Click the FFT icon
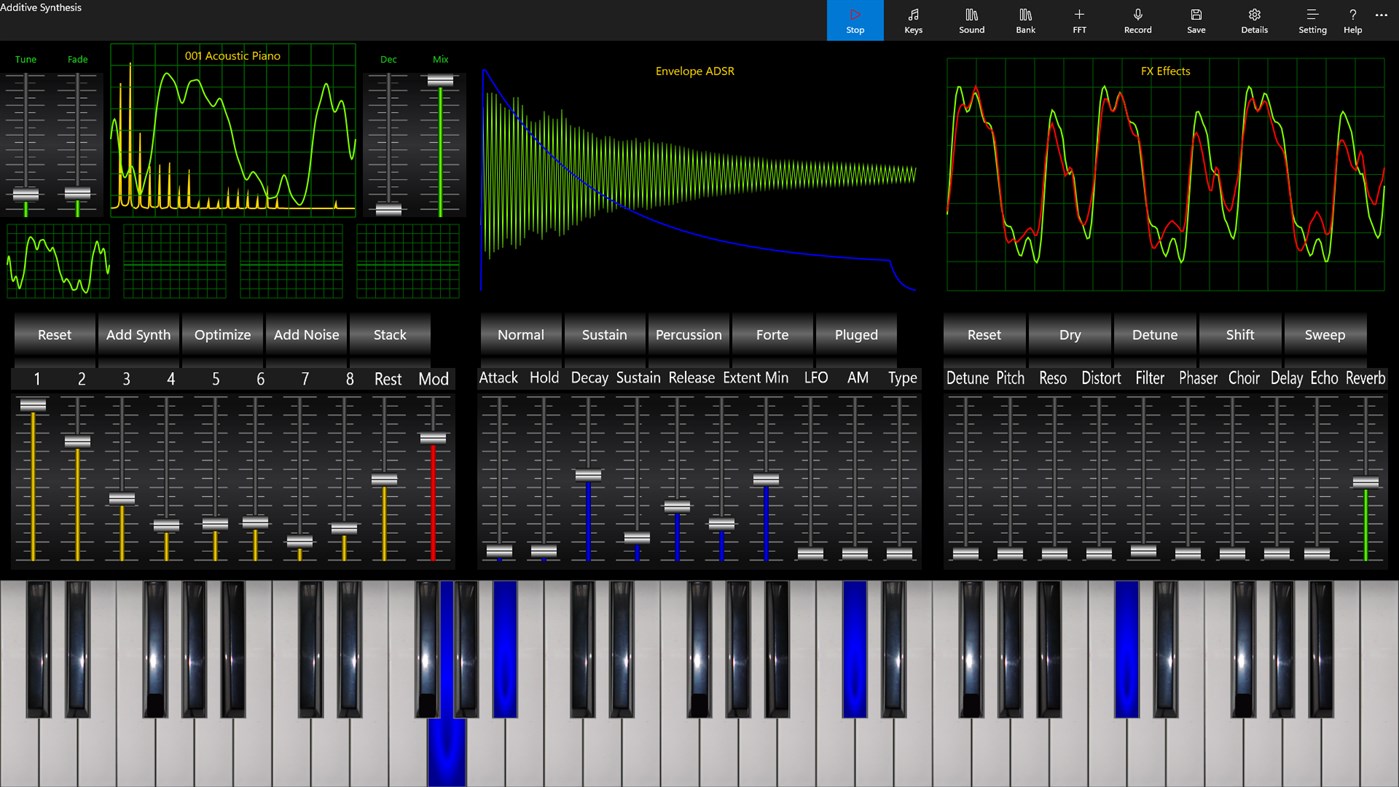1399x787 pixels. (x=1078, y=20)
